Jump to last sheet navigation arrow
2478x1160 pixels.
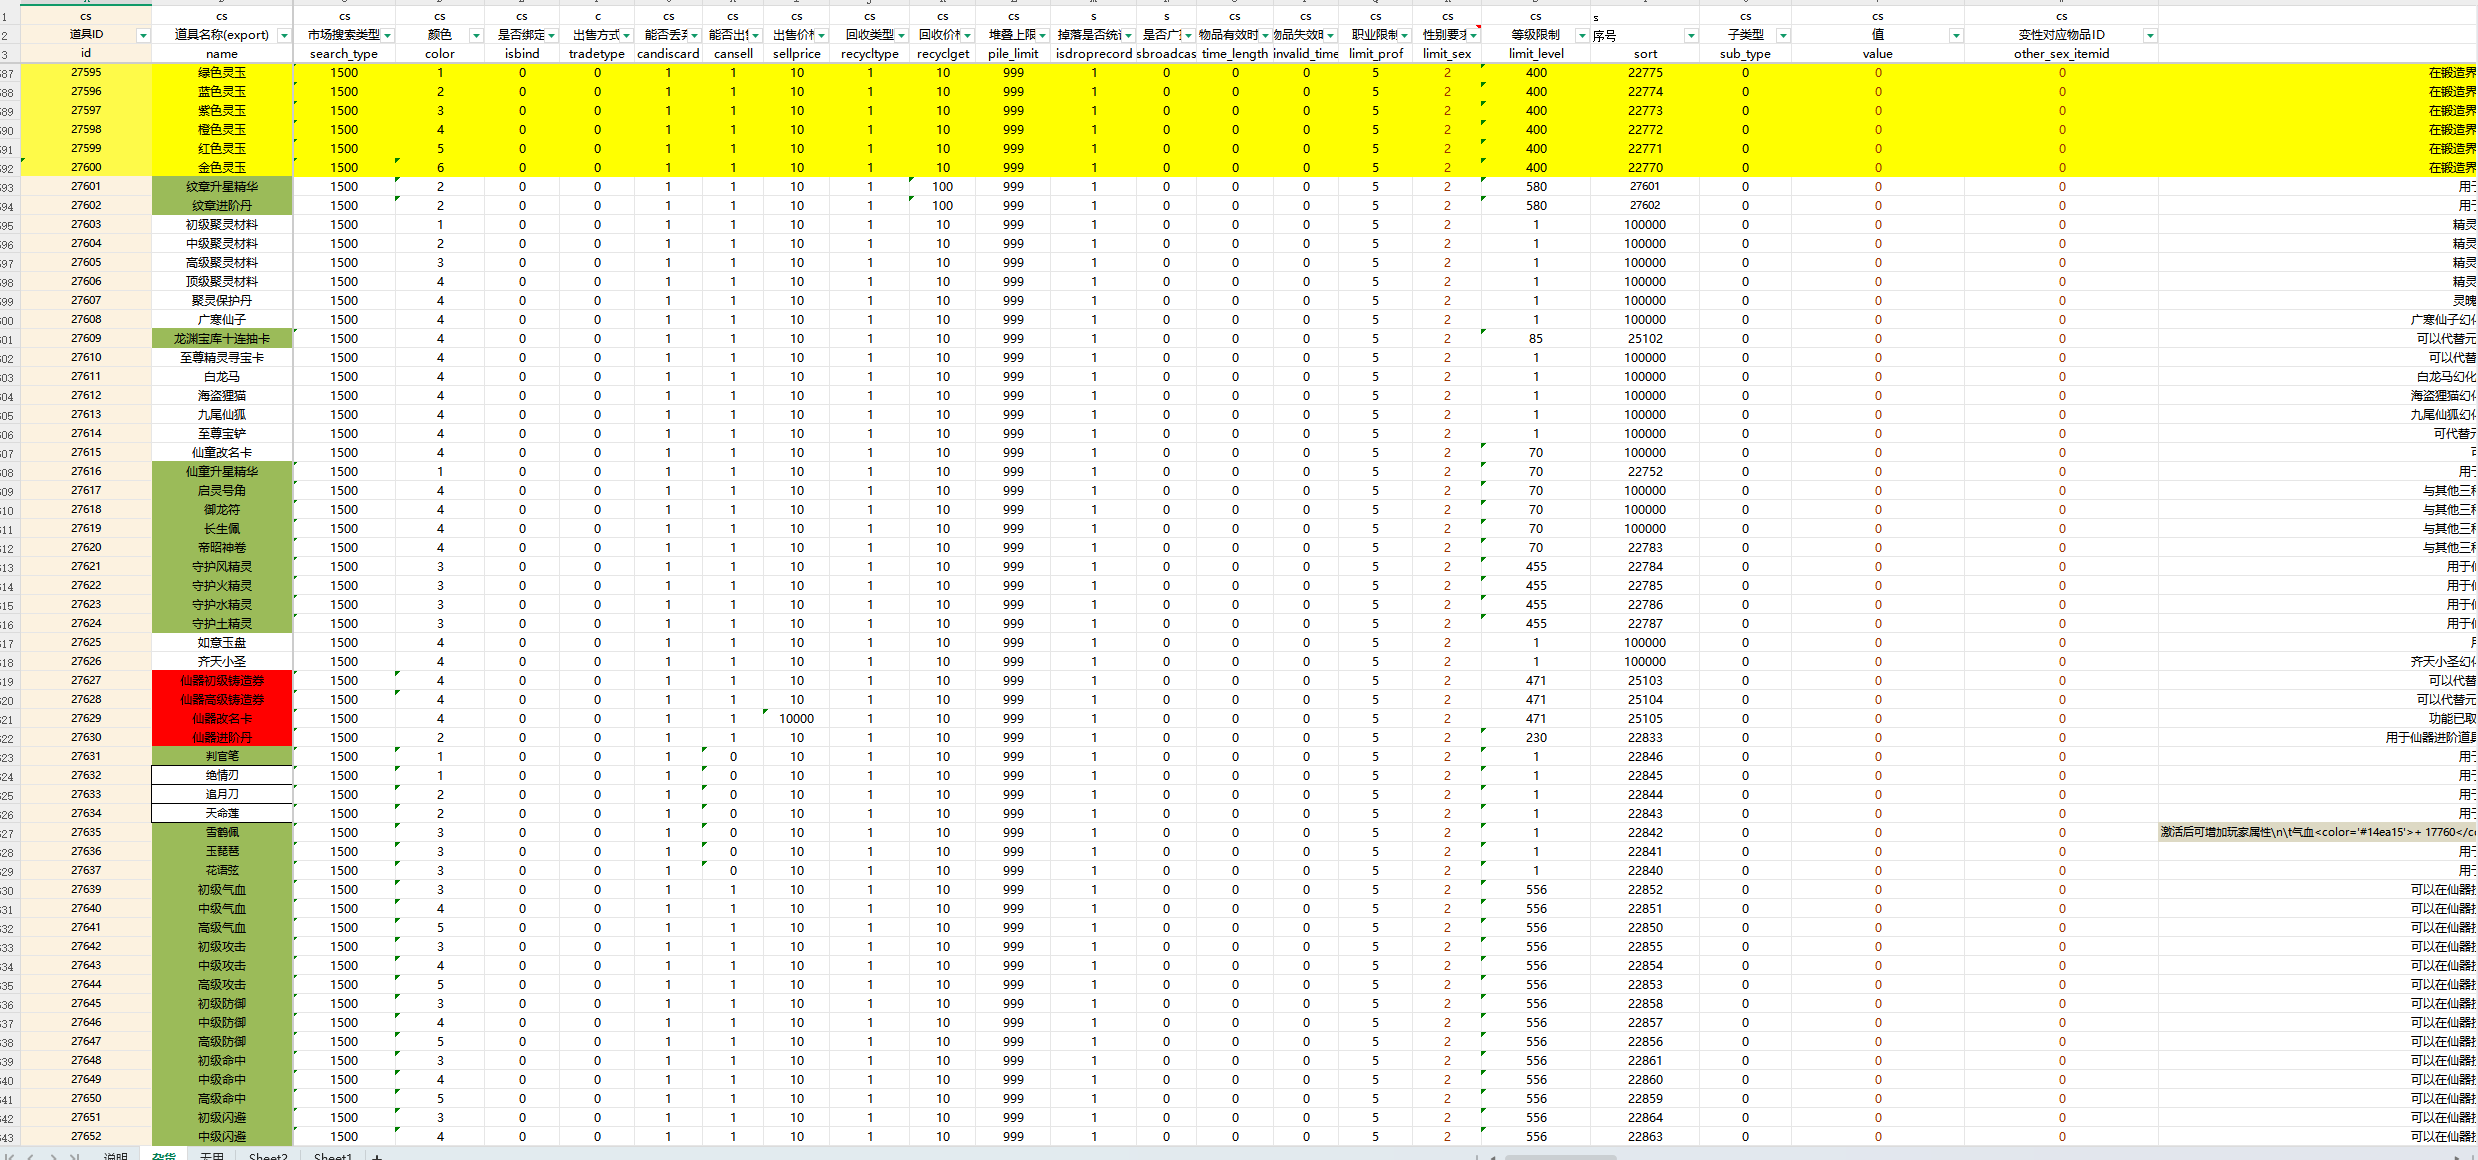click(x=74, y=1156)
